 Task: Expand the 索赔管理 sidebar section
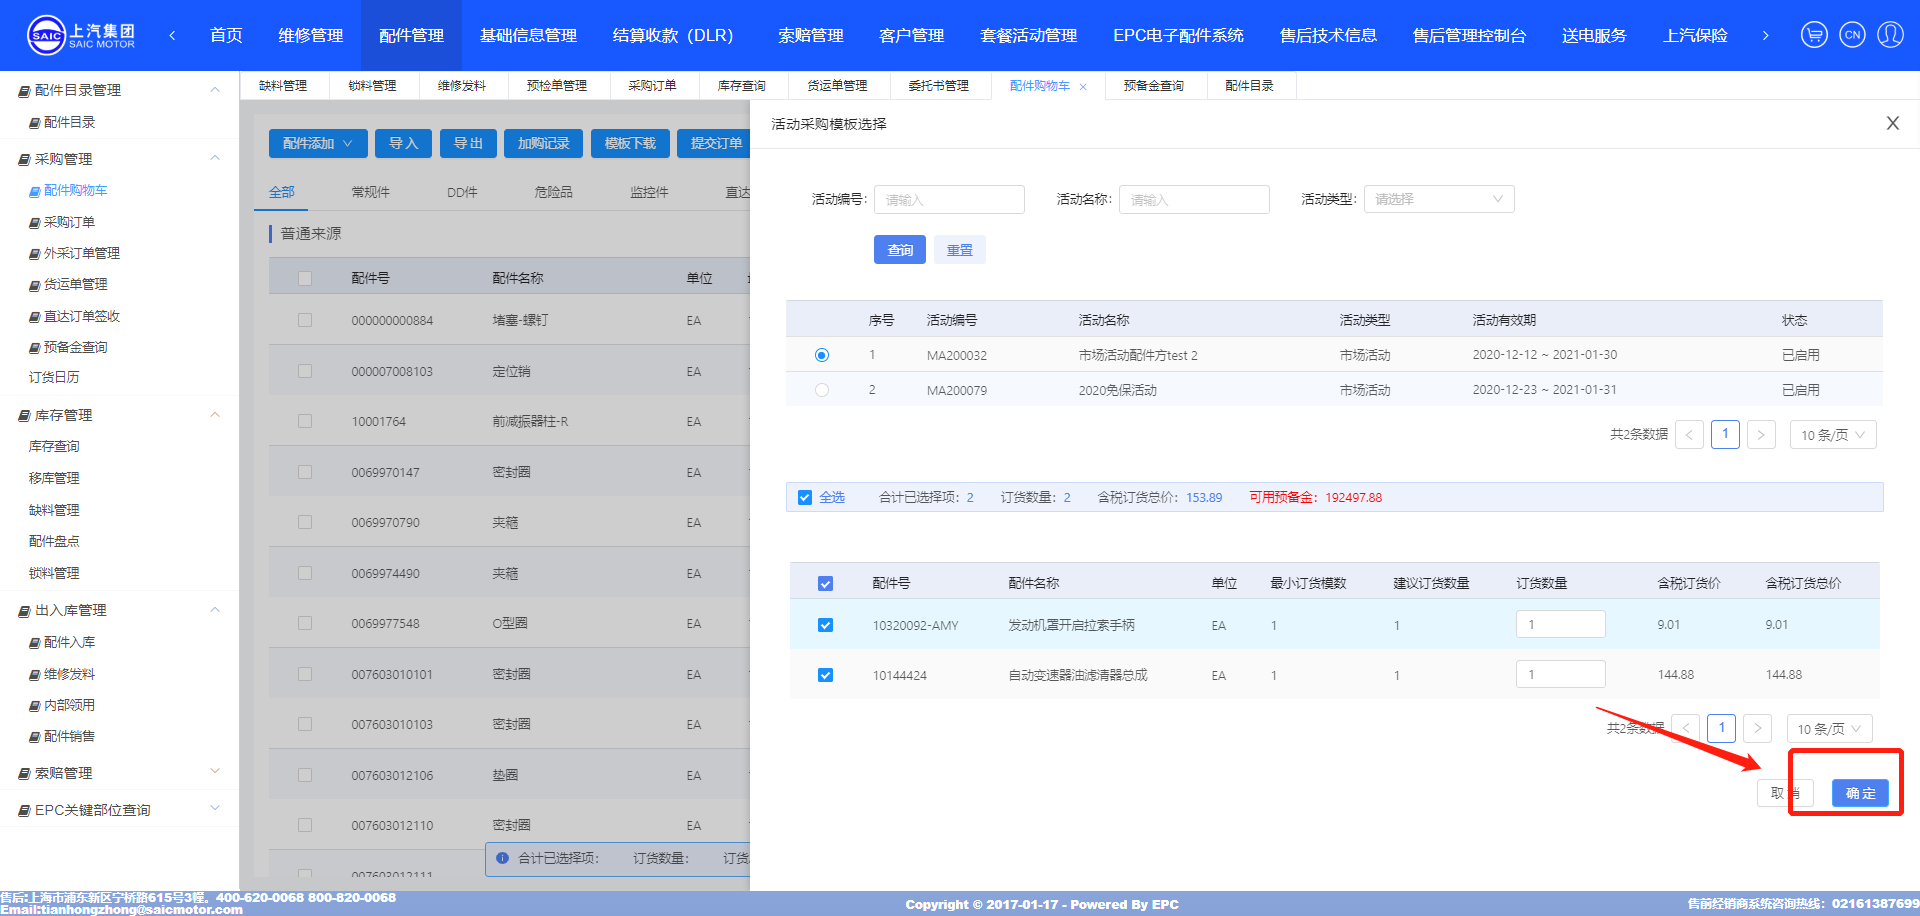(214, 771)
